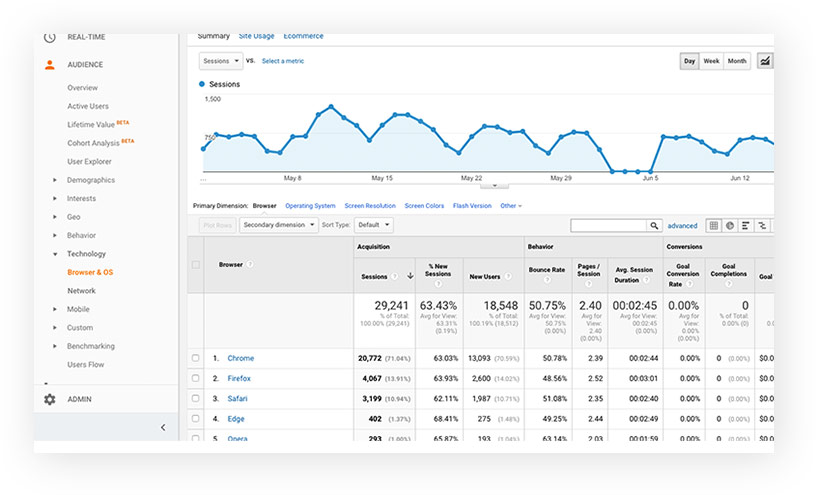Switch to the Site Usage tab
The height and width of the screenshot is (495, 816).
(257, 36)
